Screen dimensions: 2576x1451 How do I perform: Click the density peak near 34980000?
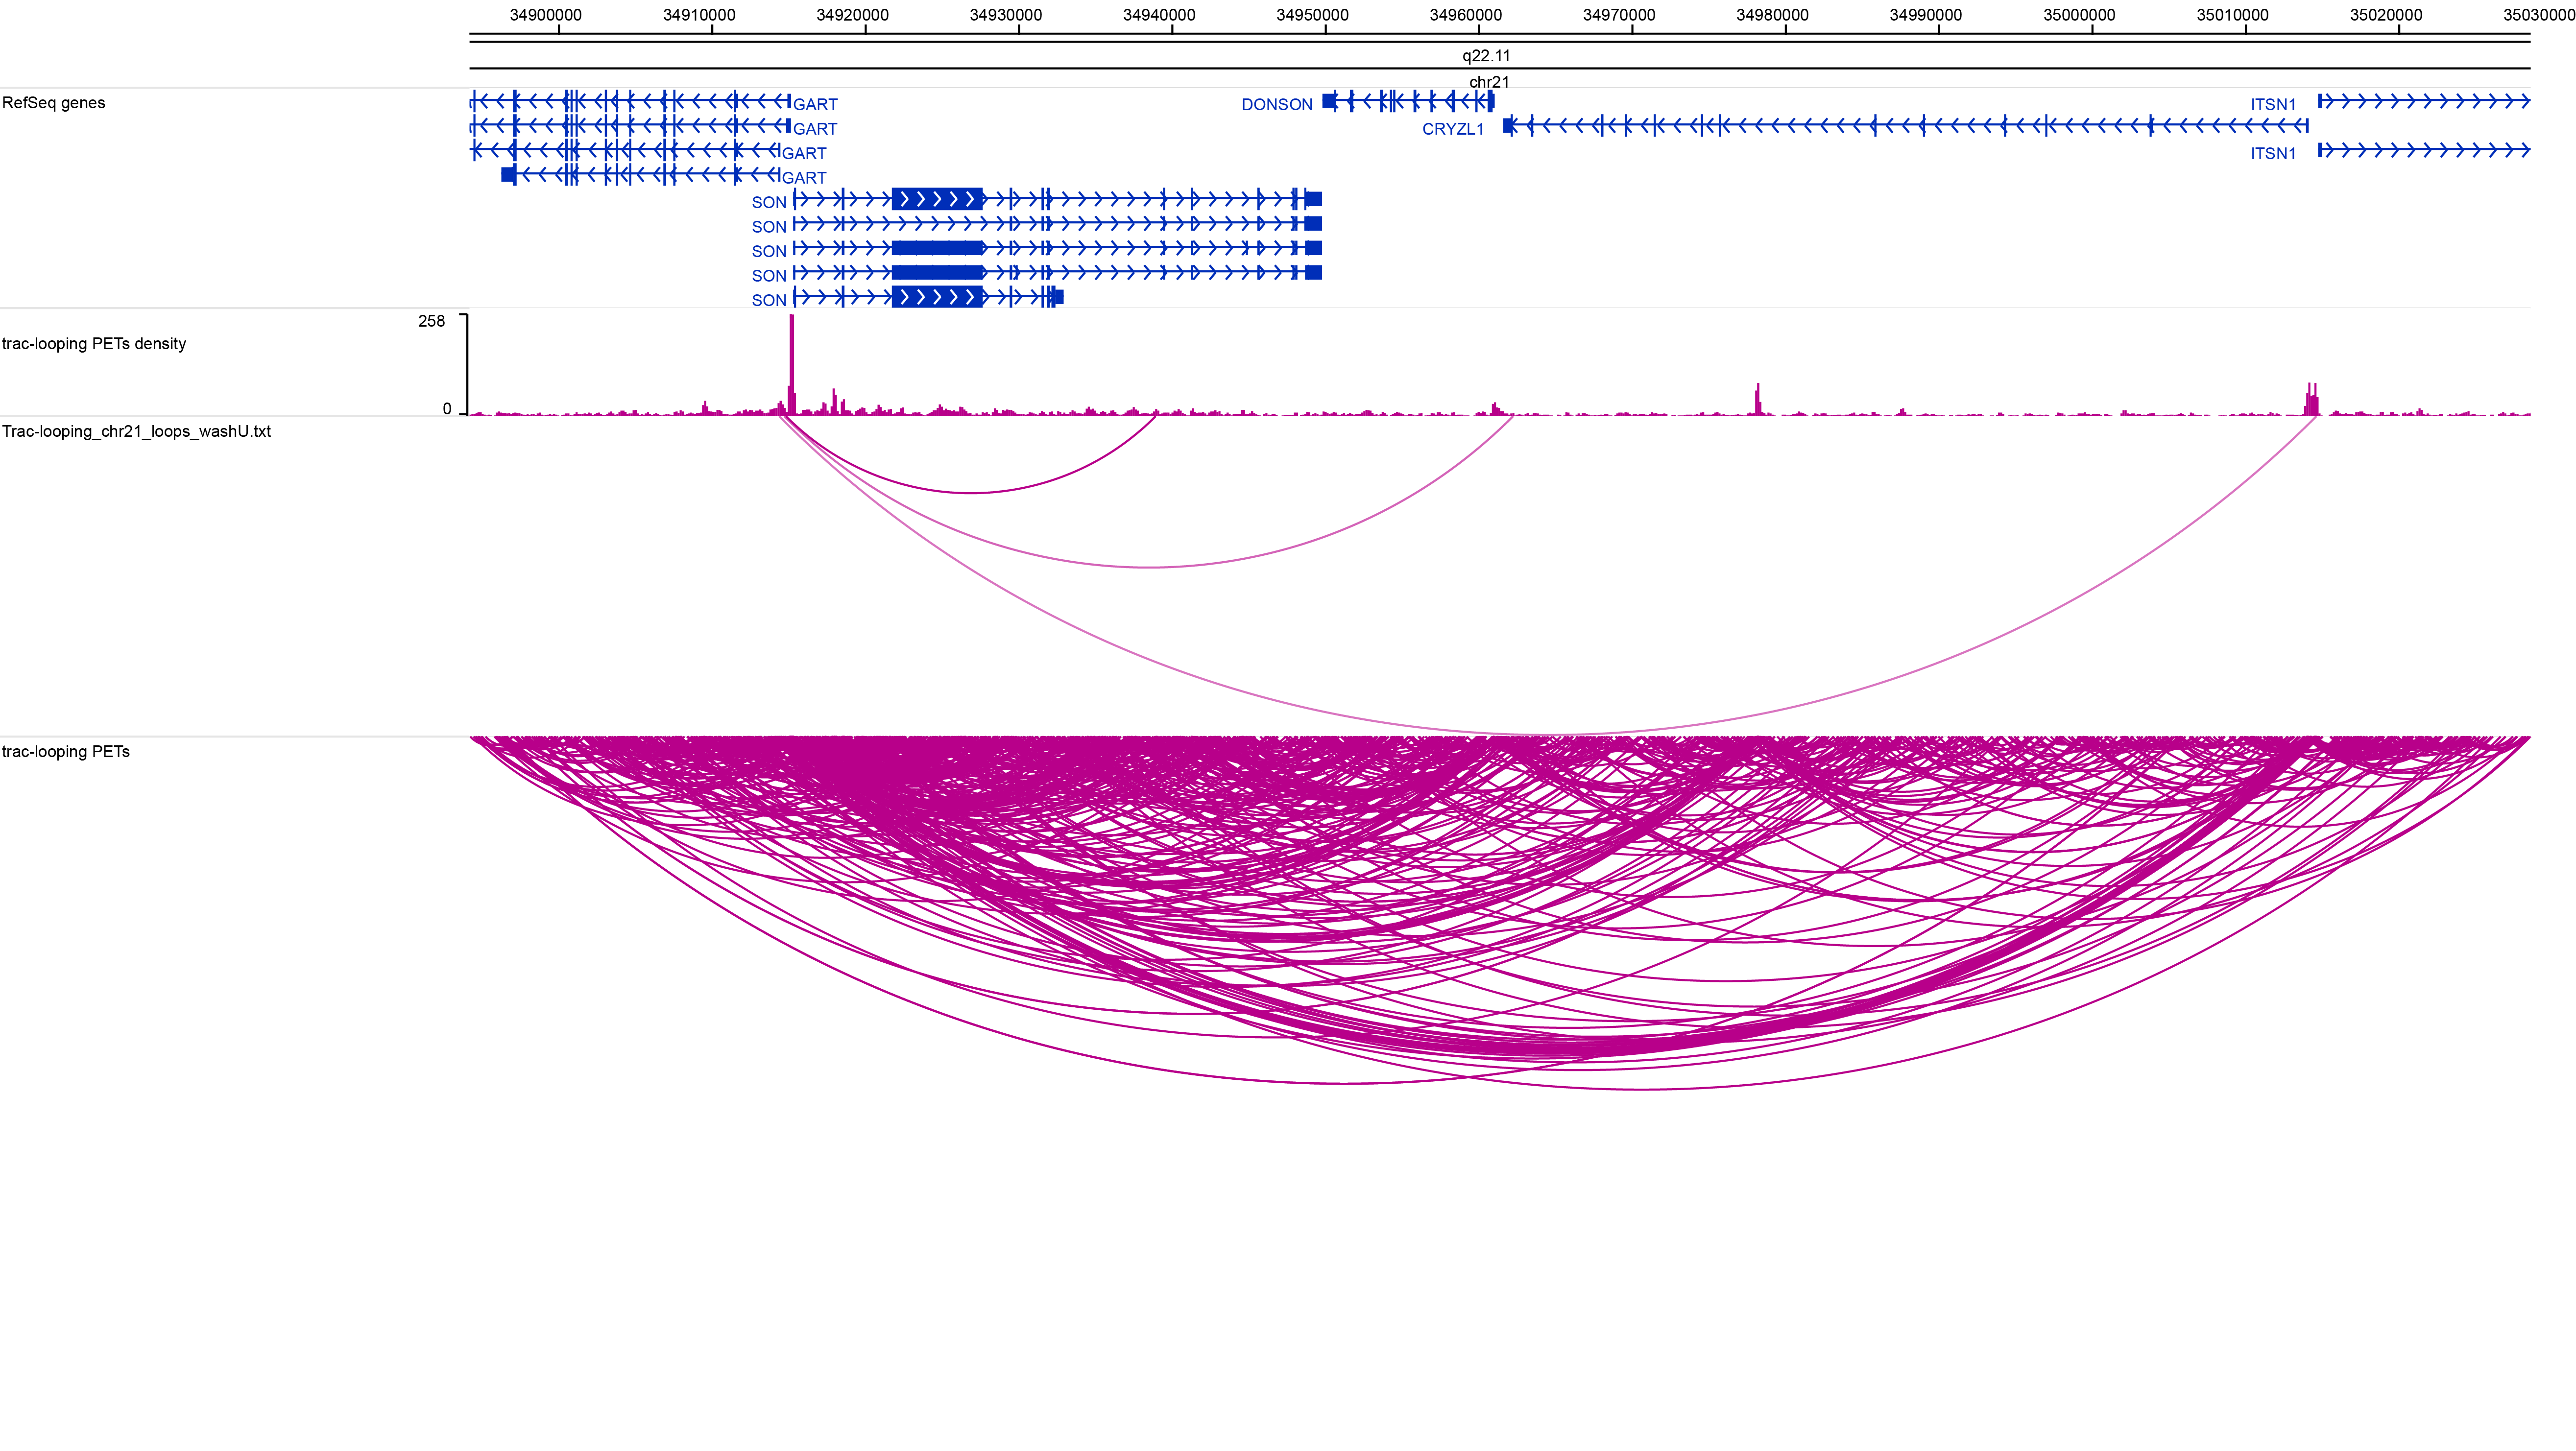[x=1758, y=399]
